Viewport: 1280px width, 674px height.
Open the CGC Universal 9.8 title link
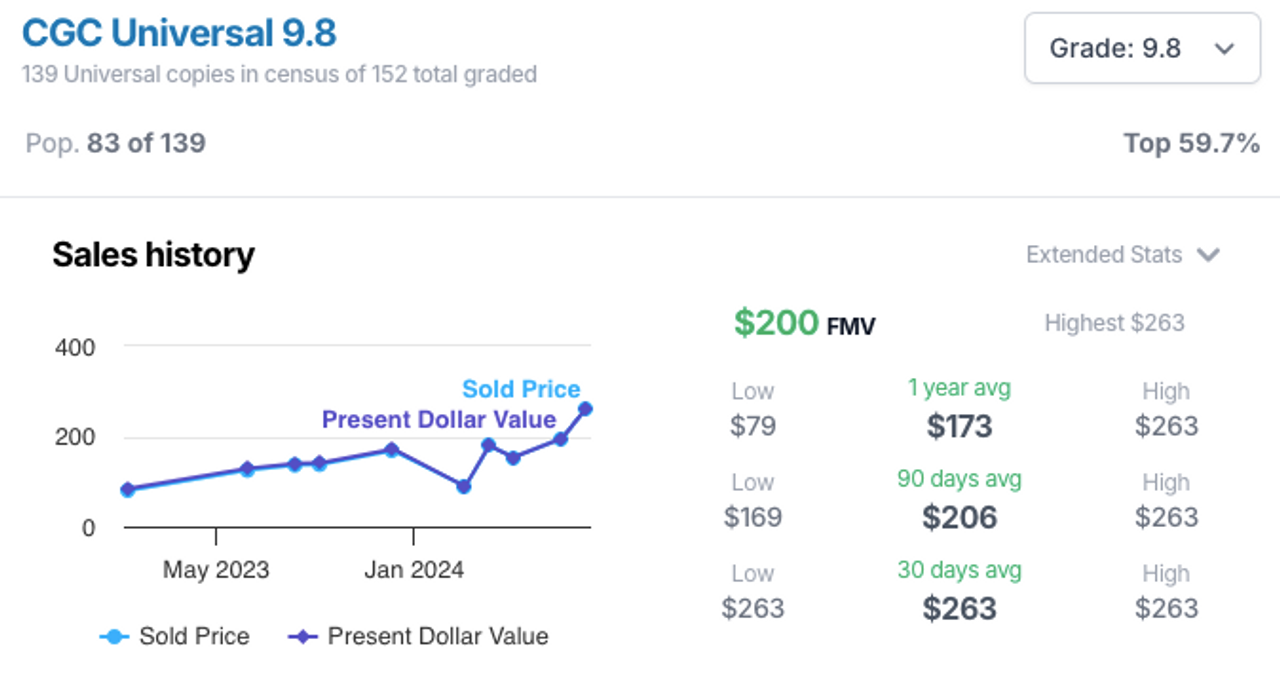[179, 33]
